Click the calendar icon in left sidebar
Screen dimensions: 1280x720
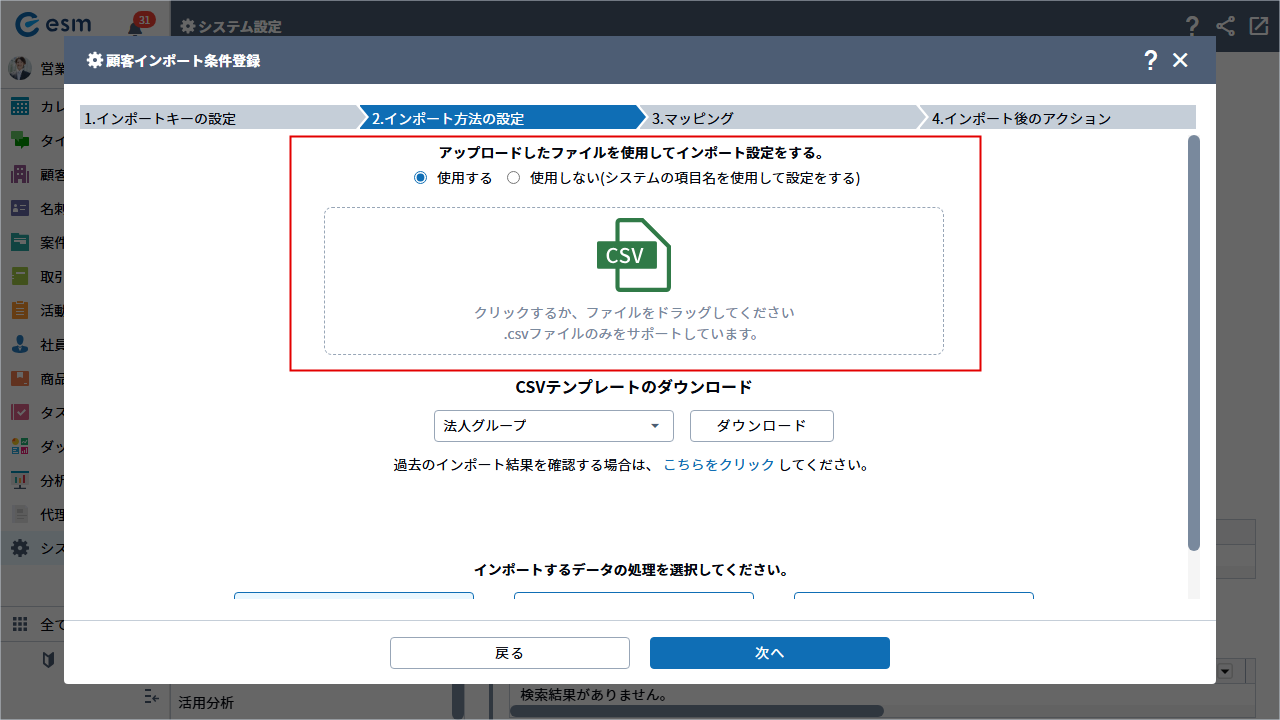[x=20, y=107]
